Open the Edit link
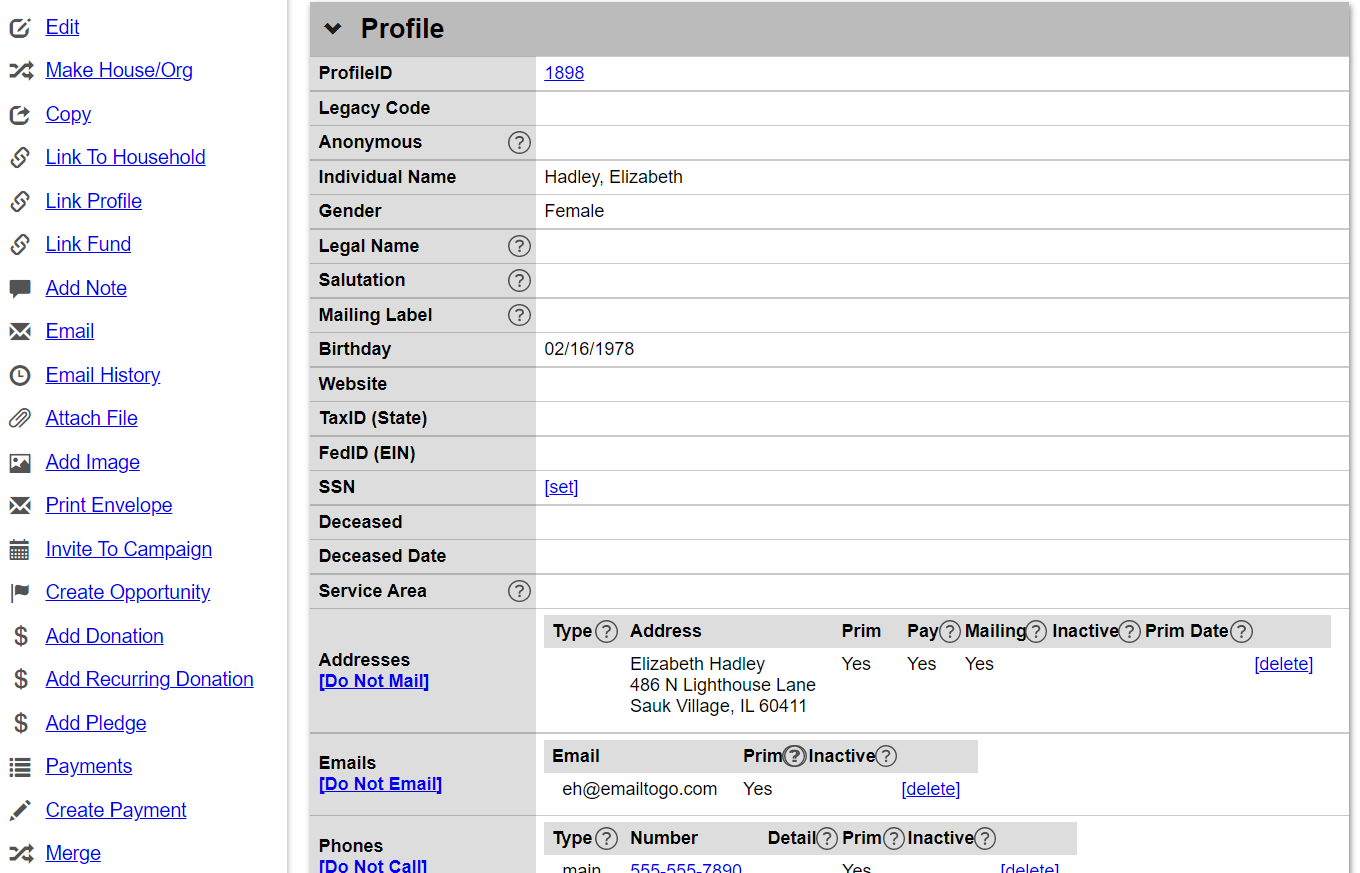1360x873 pixels. pyautogui.click(x=62, y=27)
